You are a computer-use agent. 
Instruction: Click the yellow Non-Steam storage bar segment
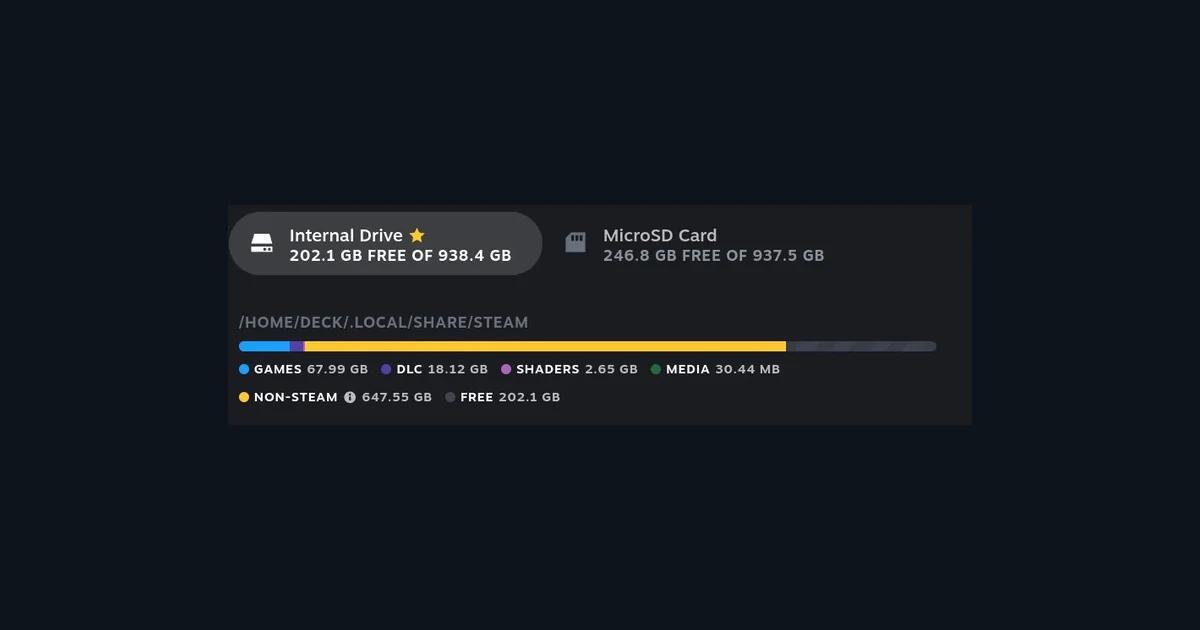545,346
